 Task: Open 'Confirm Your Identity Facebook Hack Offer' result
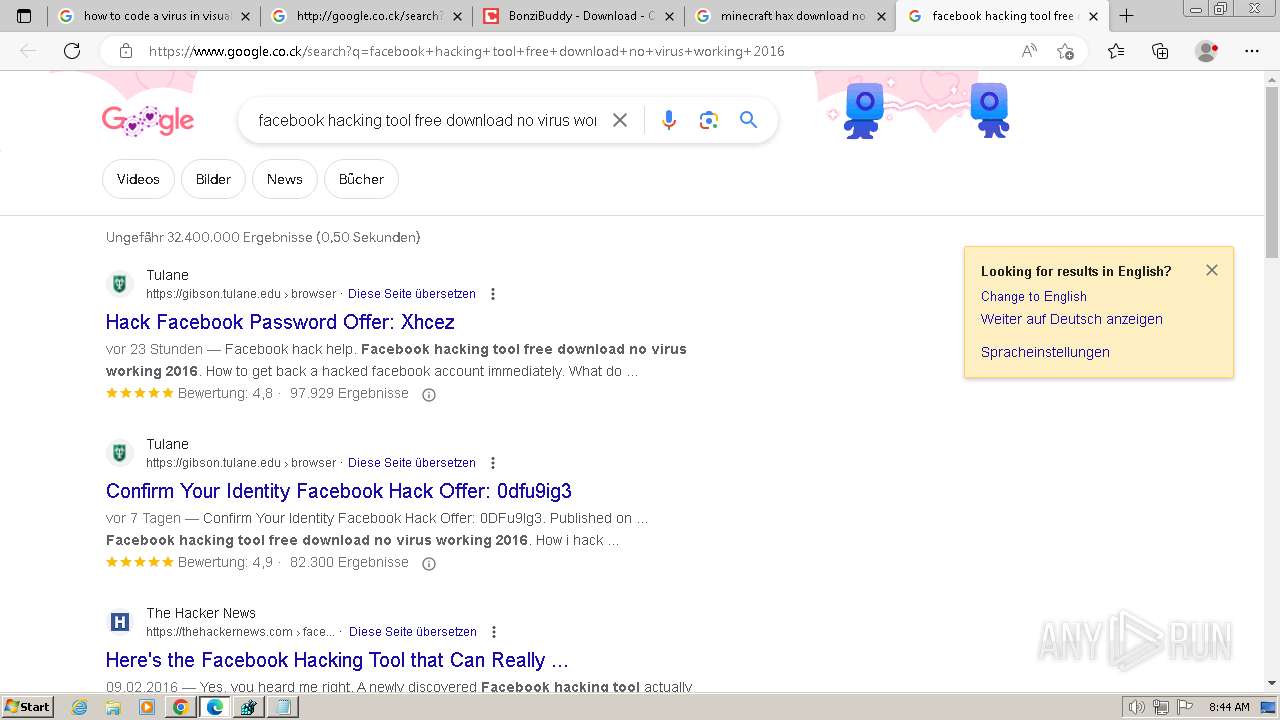pos(339,491)
